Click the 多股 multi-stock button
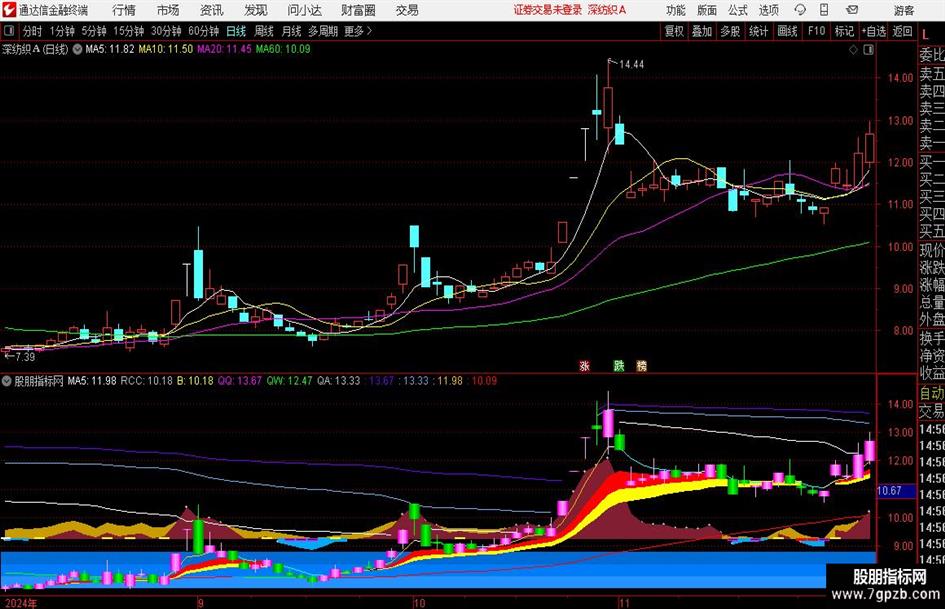Viewport: 945px width, 609px height. click(730, 31)
